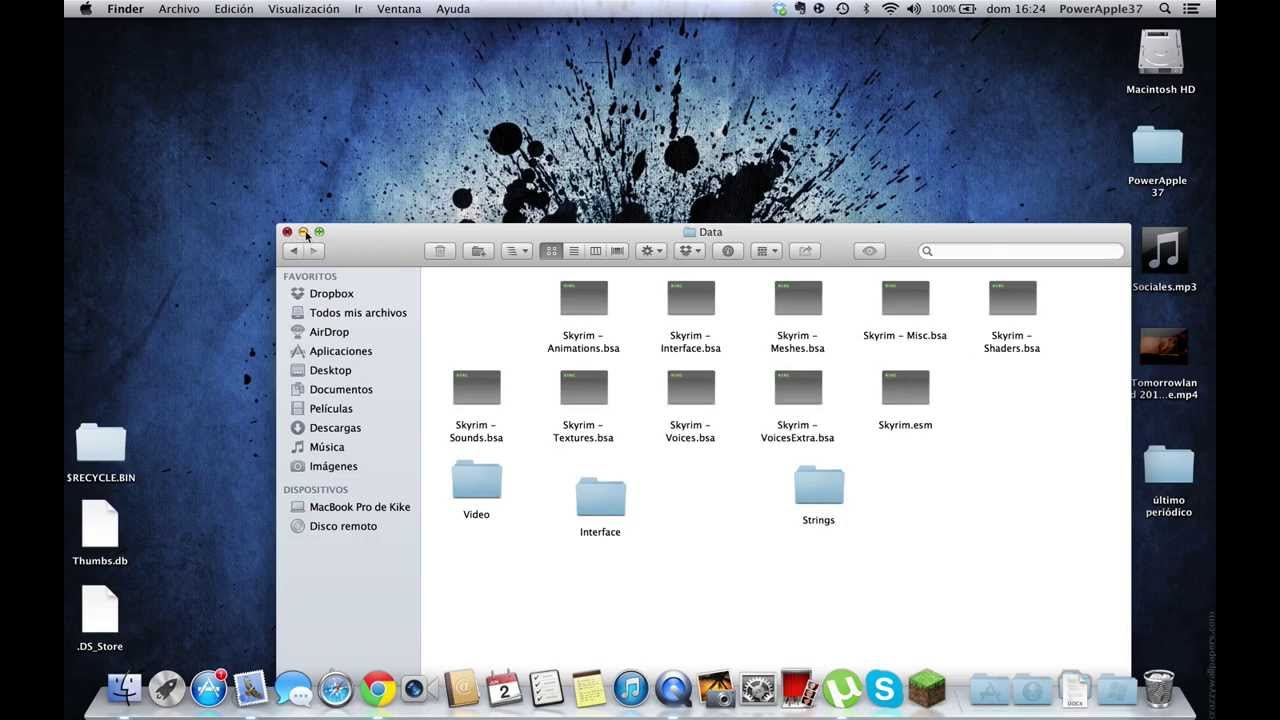Open the Edición menu

pos(234,9)
